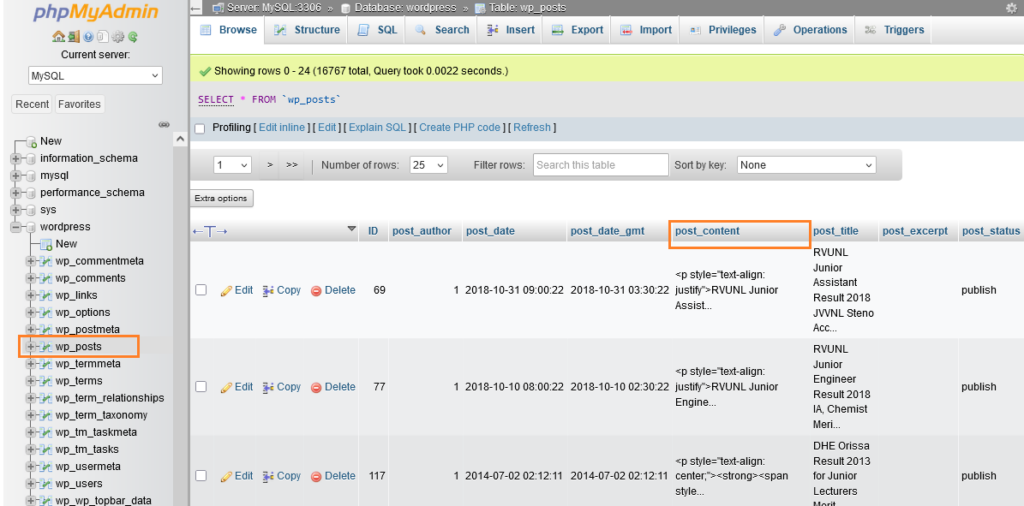Open the Export tab

(x=577, y=30)
